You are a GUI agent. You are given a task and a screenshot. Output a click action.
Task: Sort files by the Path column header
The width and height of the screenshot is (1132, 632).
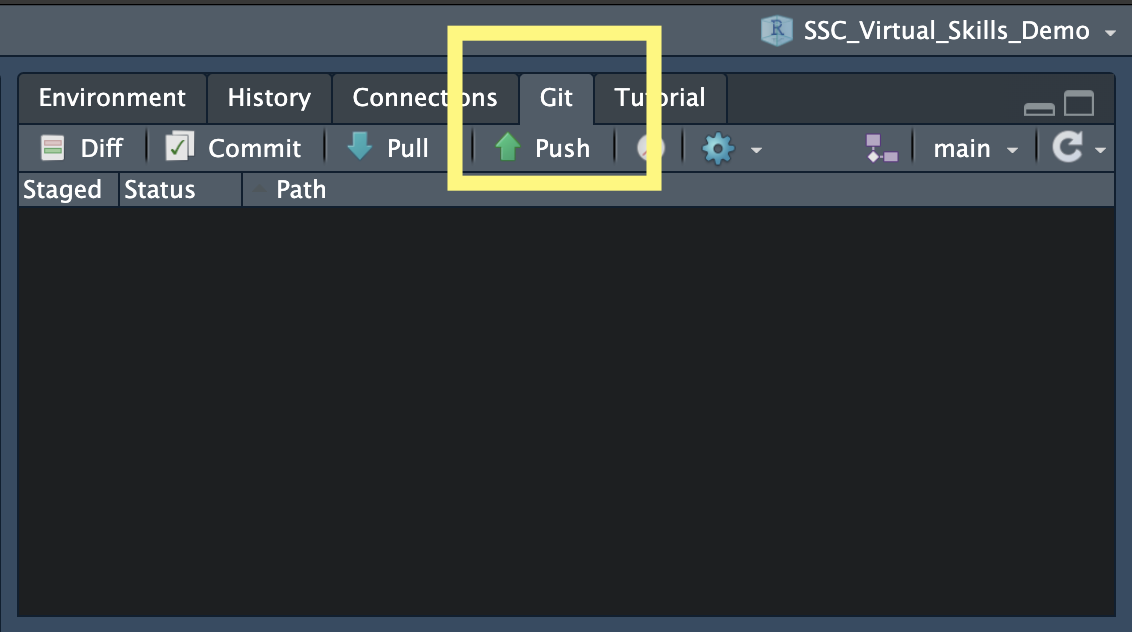(x=301, y=190)
